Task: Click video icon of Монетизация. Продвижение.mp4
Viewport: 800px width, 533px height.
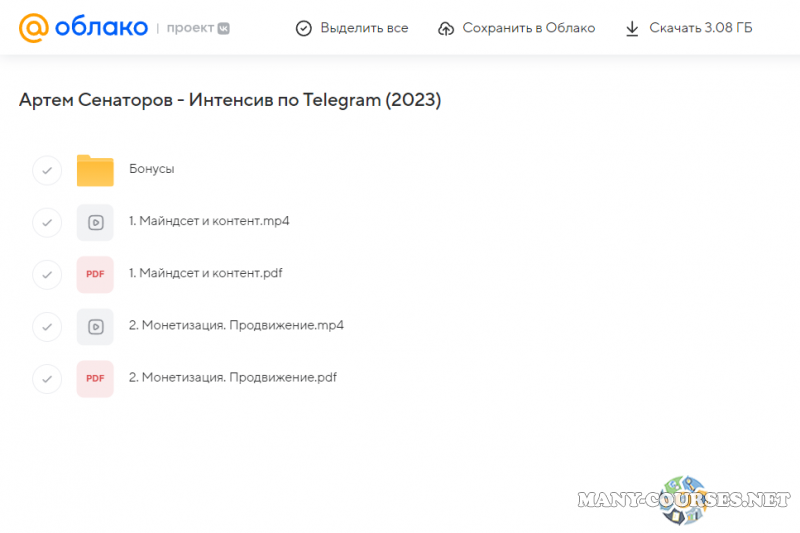Action: 95,326
